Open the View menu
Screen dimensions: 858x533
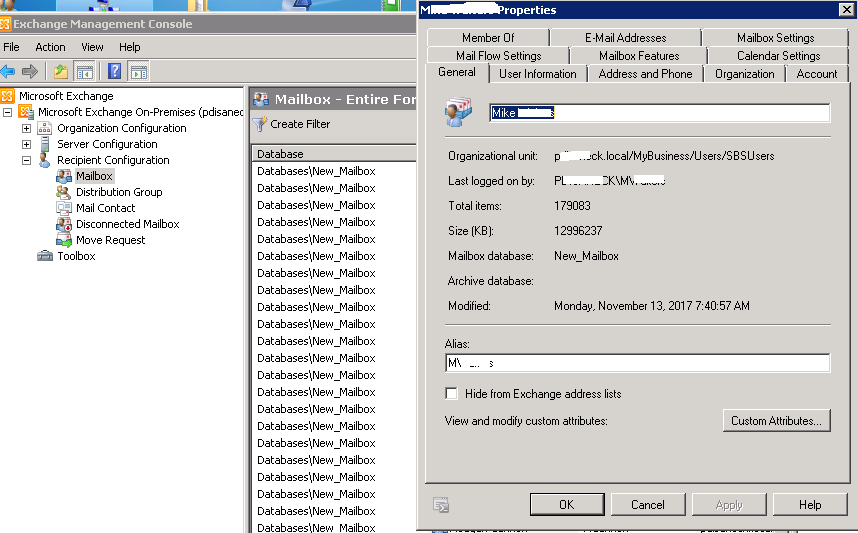point(92,47)
